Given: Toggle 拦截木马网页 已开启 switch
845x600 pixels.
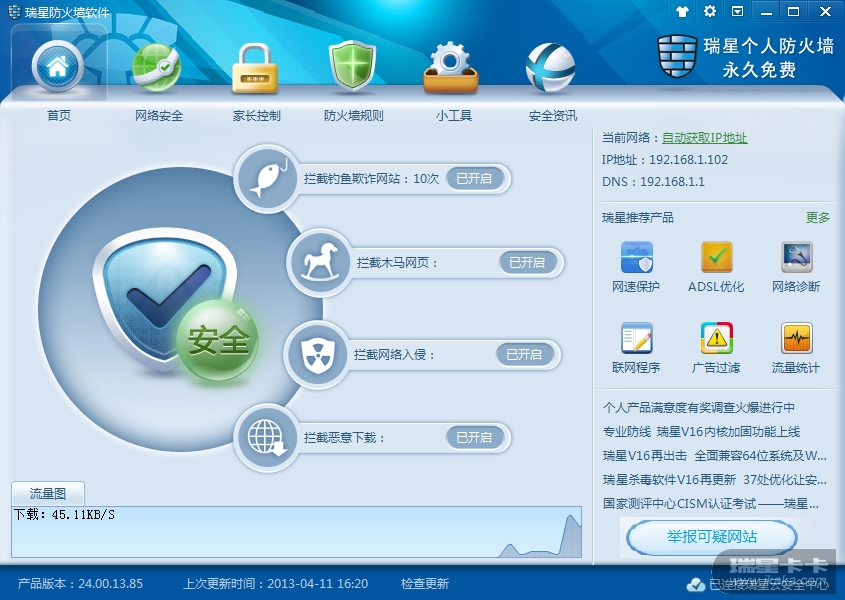Looking at the screenshot, I should tap(527, 263).
